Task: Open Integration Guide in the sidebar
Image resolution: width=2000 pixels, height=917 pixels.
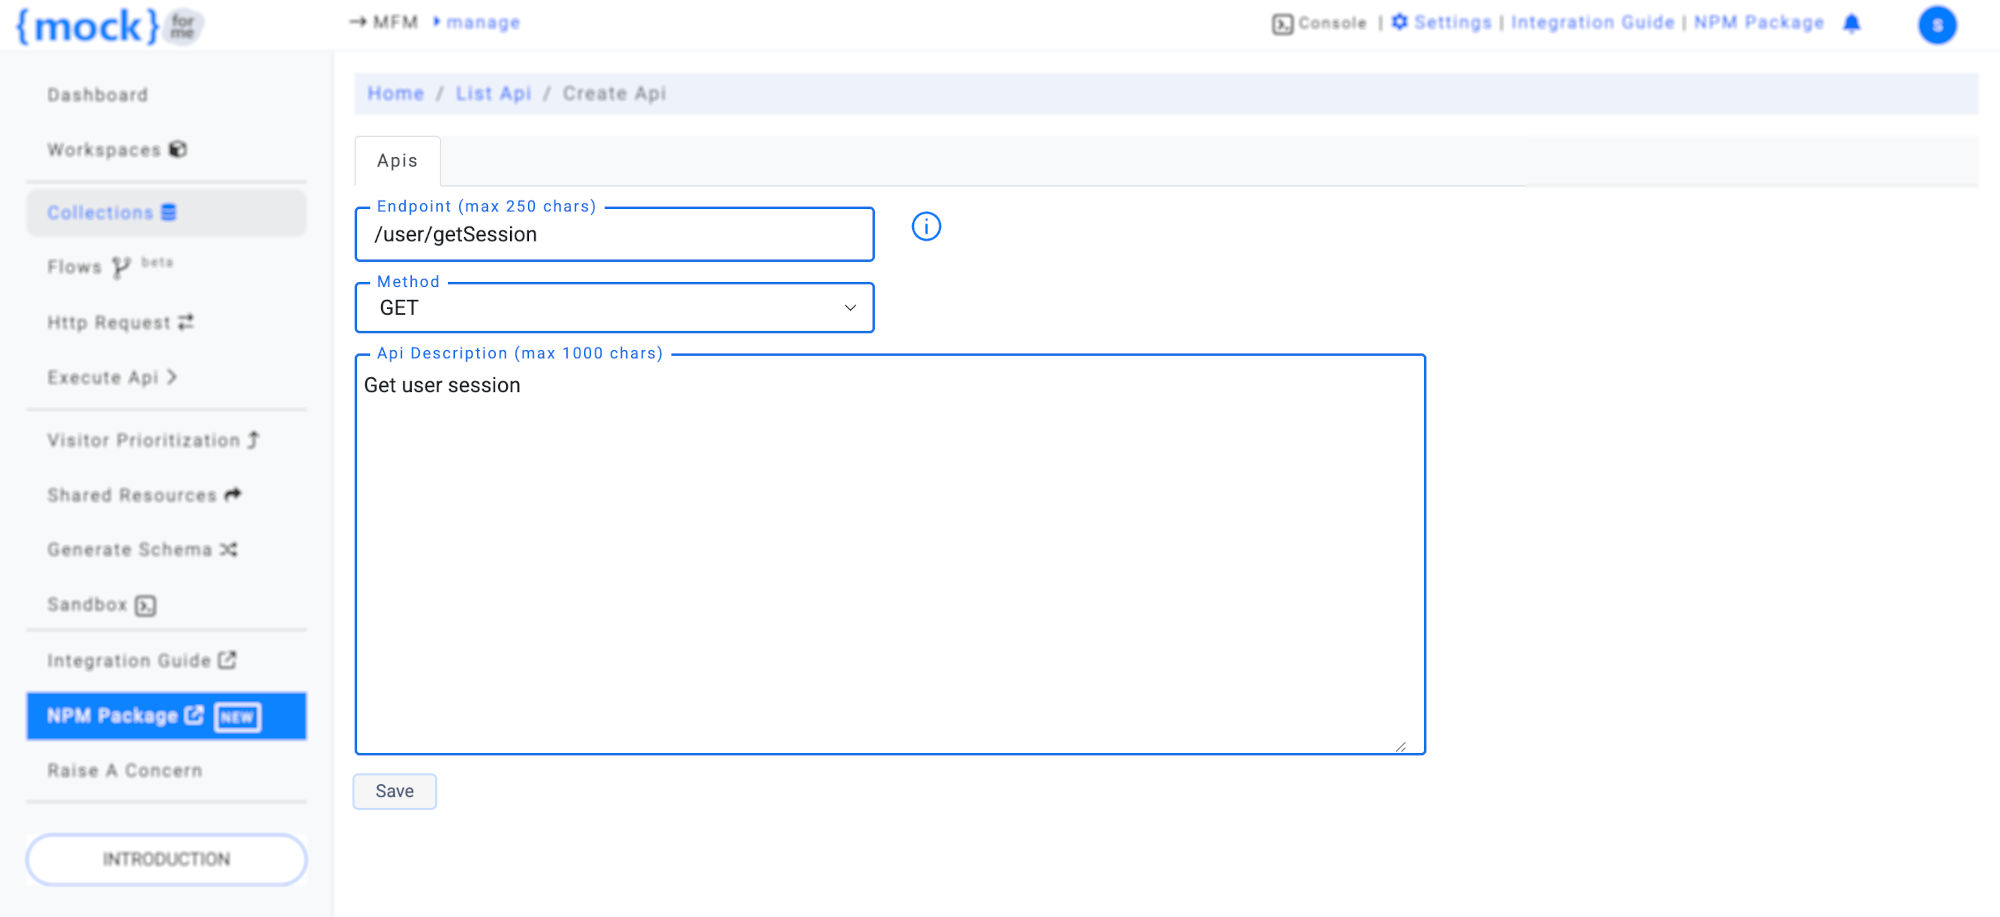Action: point(141,660)
